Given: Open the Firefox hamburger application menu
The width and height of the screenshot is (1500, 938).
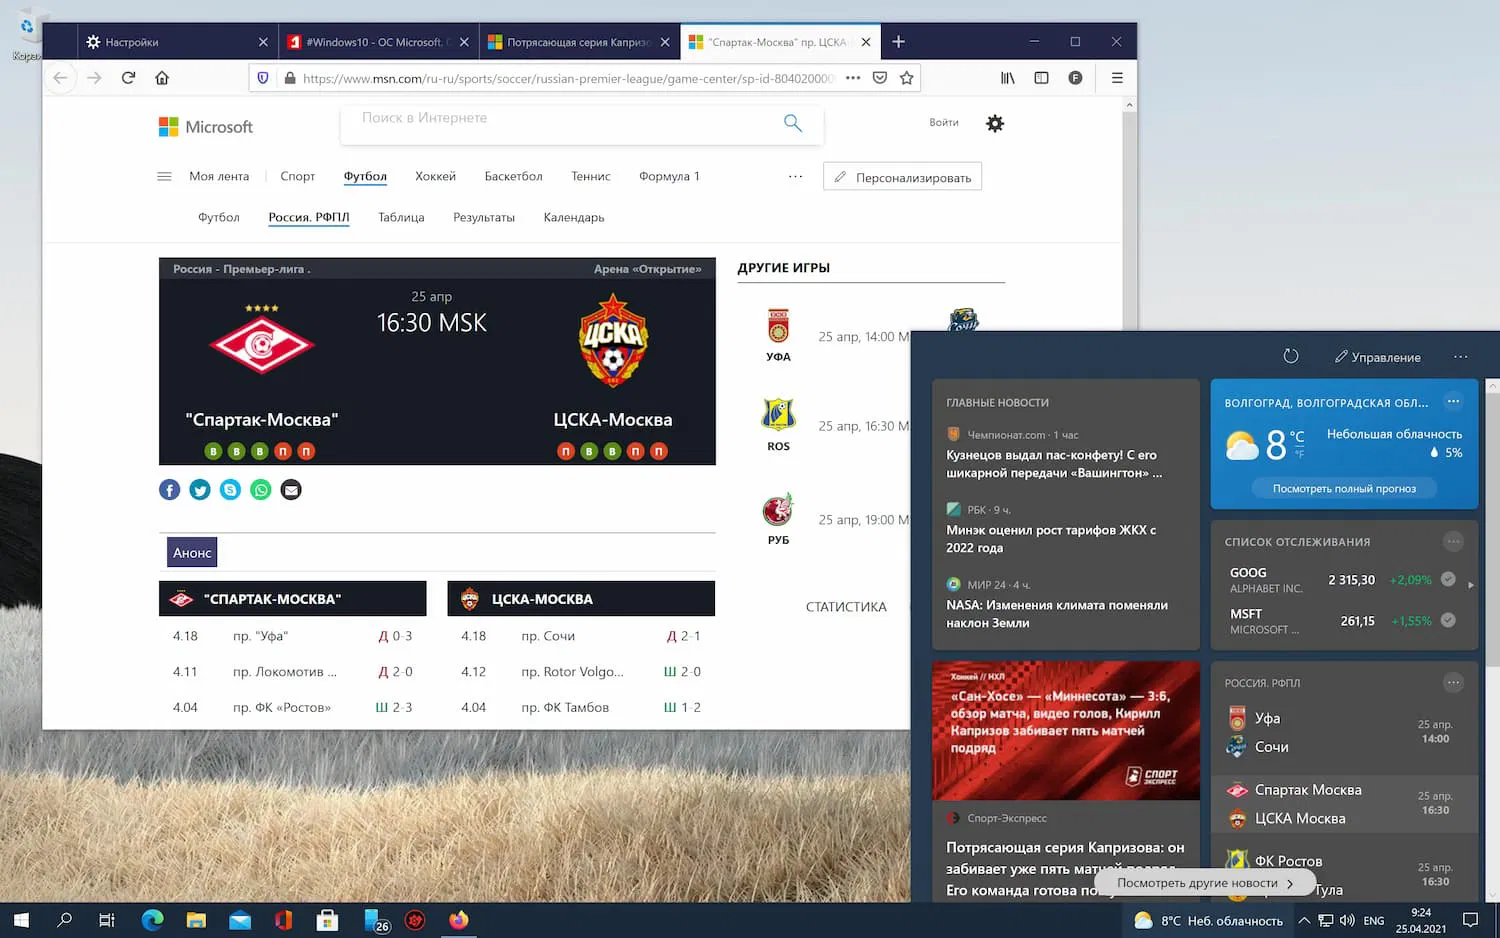Looking at the screenshot, I should pyautogui.click(x=1117, y=78).
